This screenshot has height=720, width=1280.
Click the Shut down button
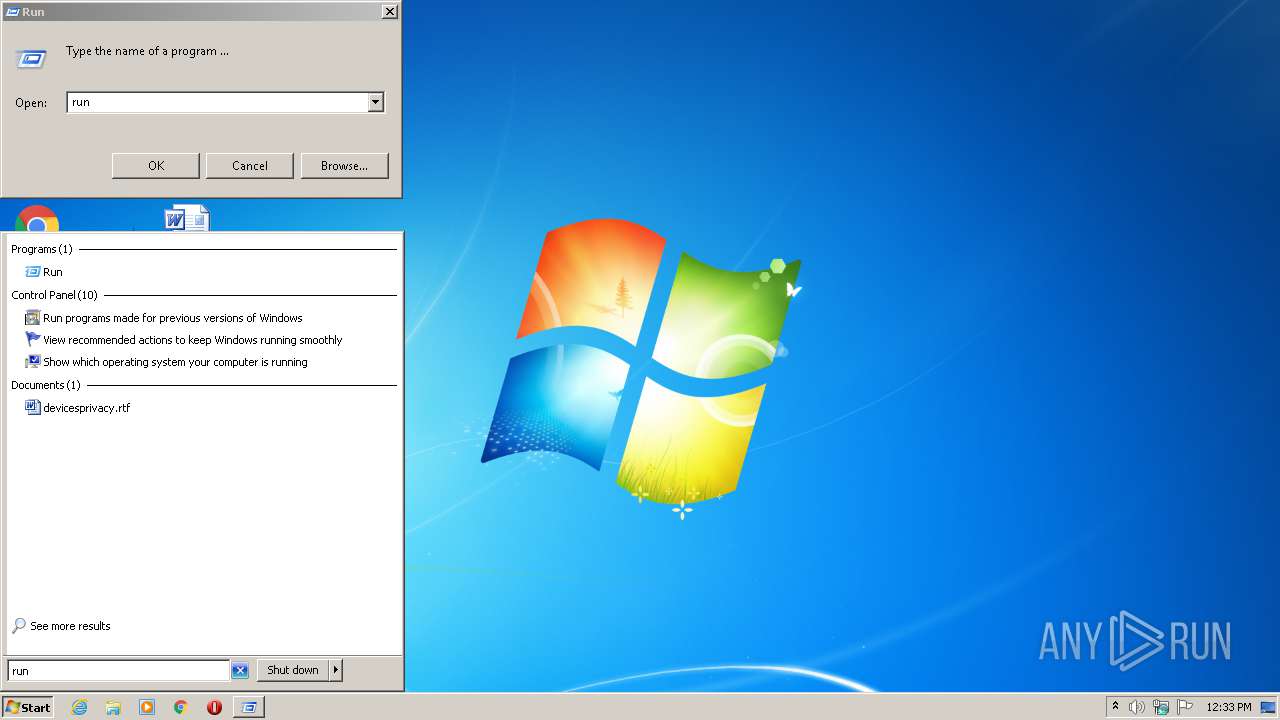coord(293,670)
